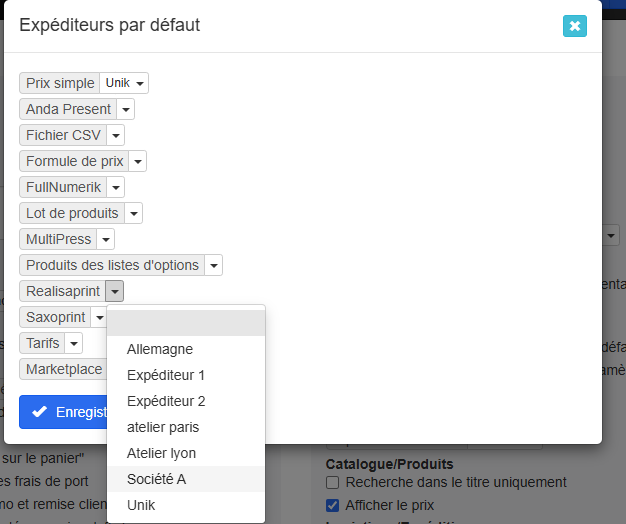Pick Unik in the dropdown list
This screenshot has height=524, width=626.
(186, 505)
